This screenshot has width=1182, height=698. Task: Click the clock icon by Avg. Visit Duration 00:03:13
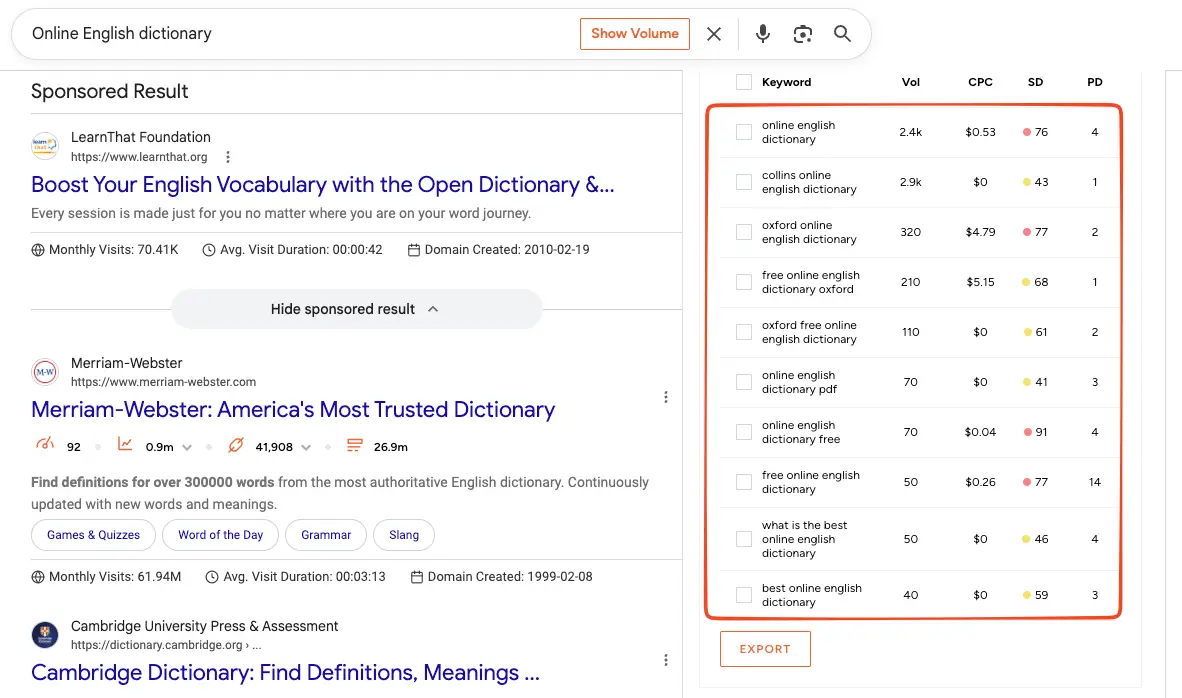212,577
